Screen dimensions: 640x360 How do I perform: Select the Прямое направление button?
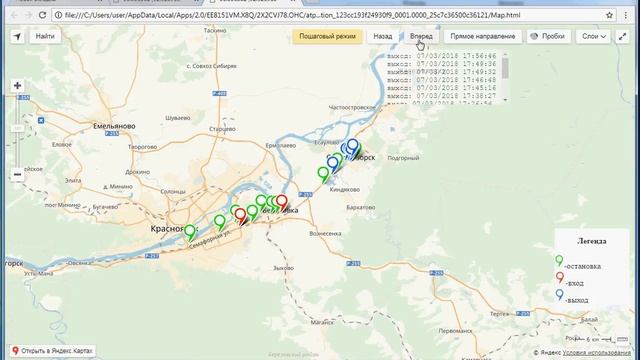pos(482,36)
